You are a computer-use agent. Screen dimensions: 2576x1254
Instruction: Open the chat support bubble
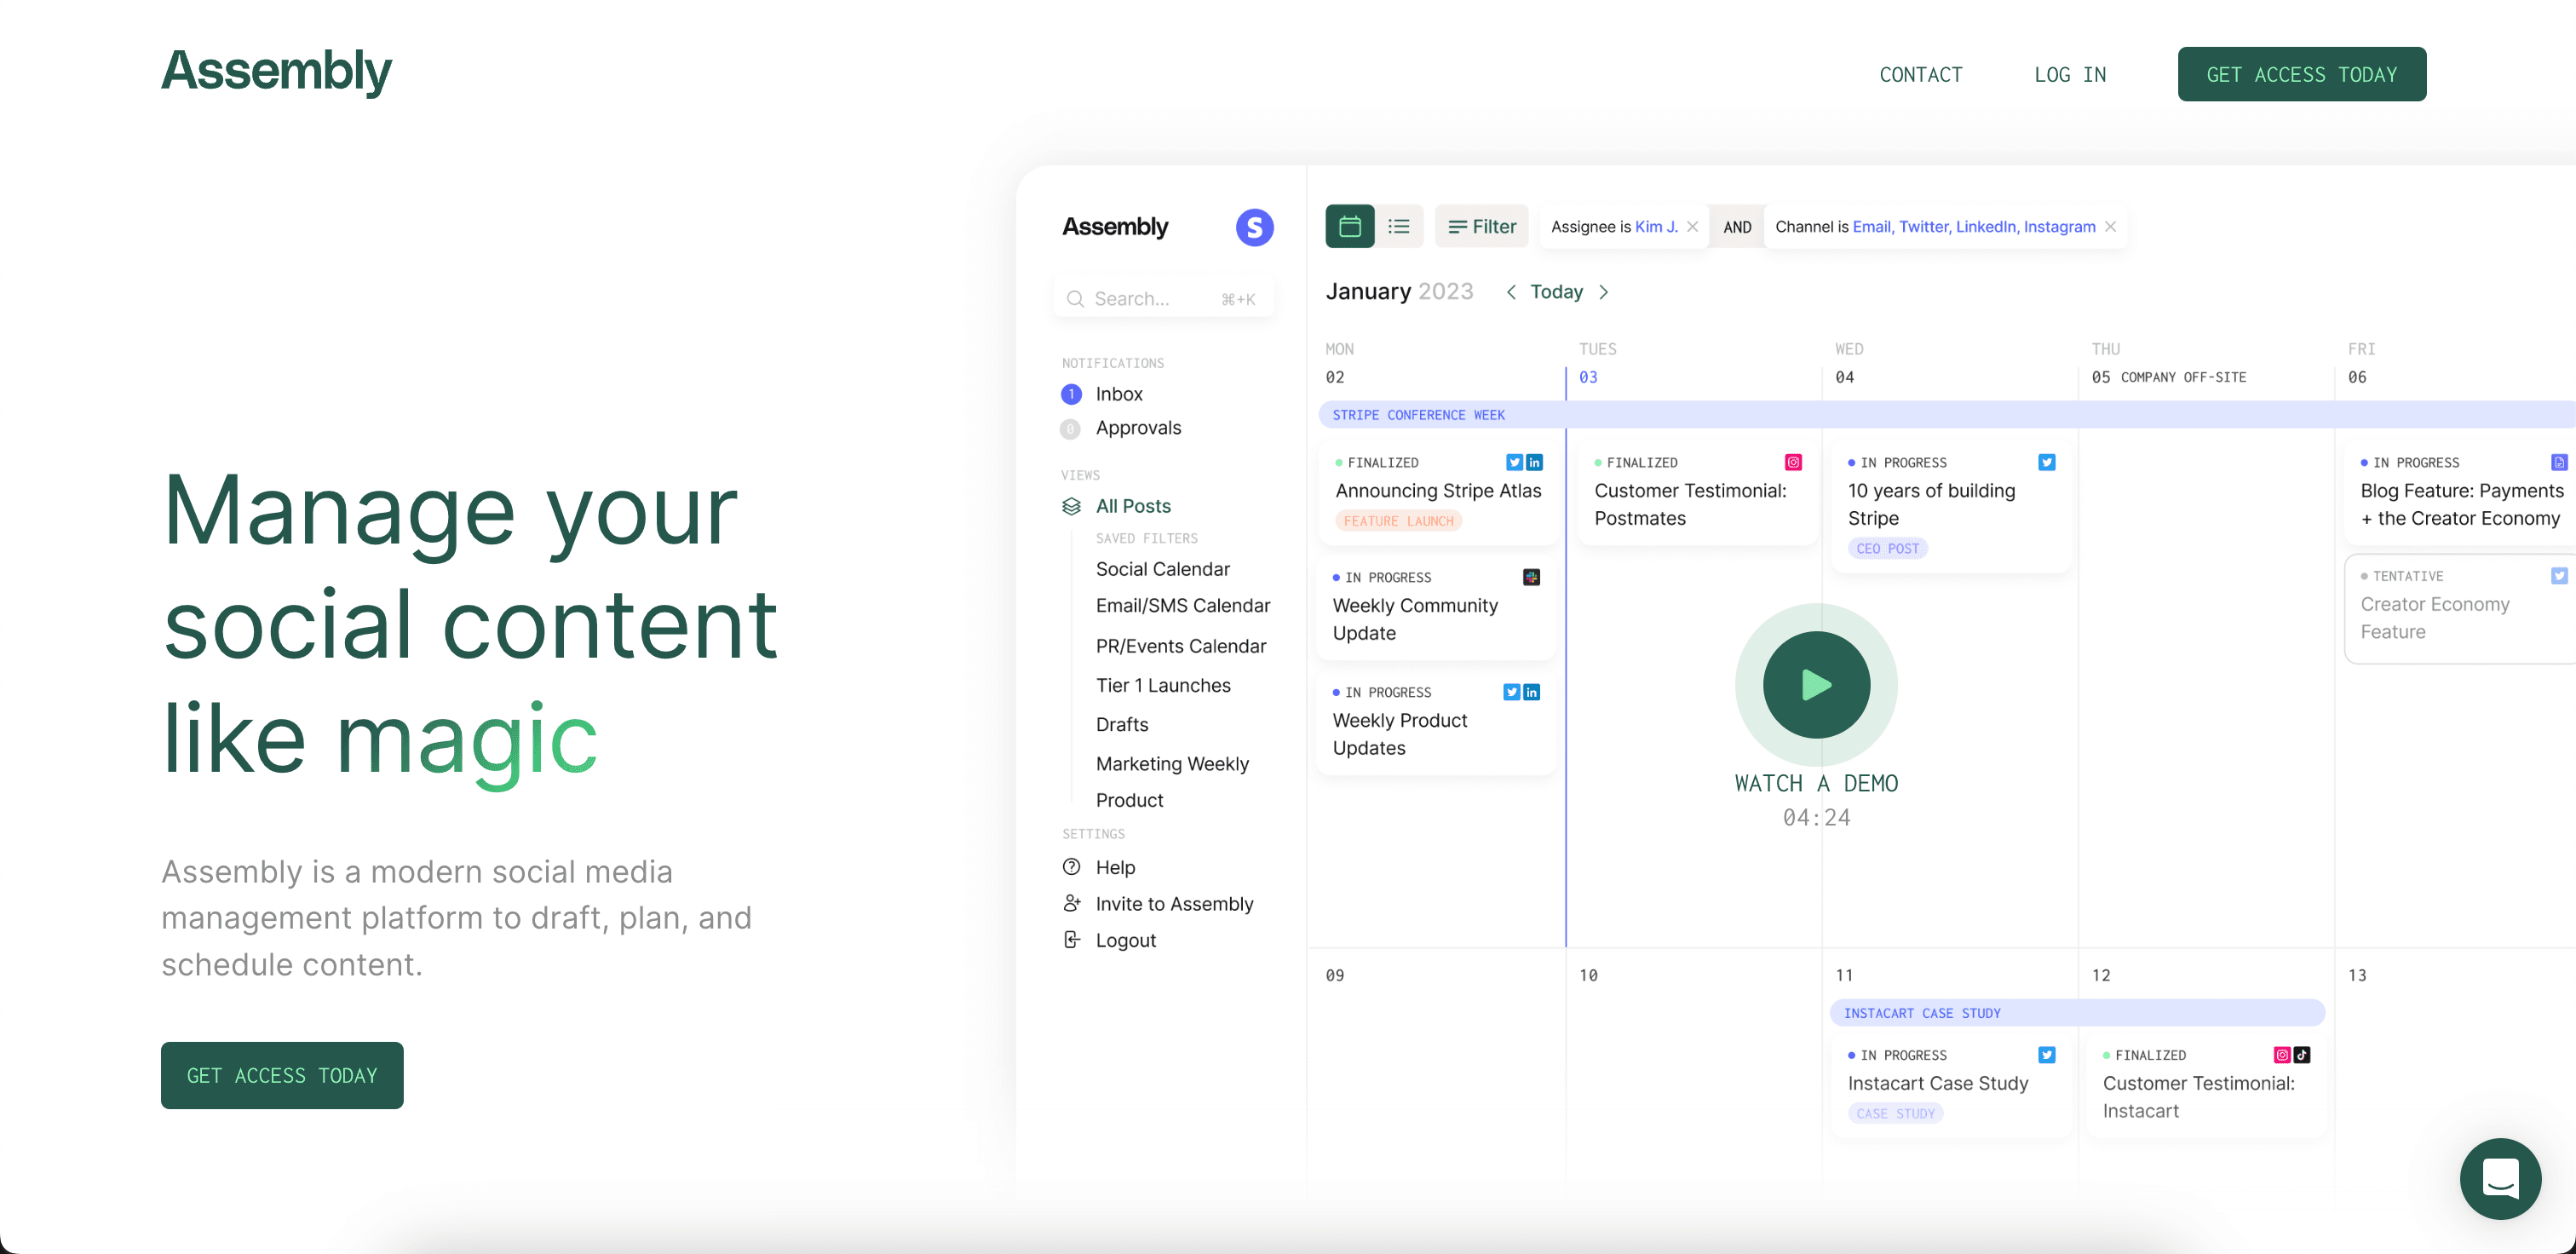pyautogui.click(x=2499, y=1178)
